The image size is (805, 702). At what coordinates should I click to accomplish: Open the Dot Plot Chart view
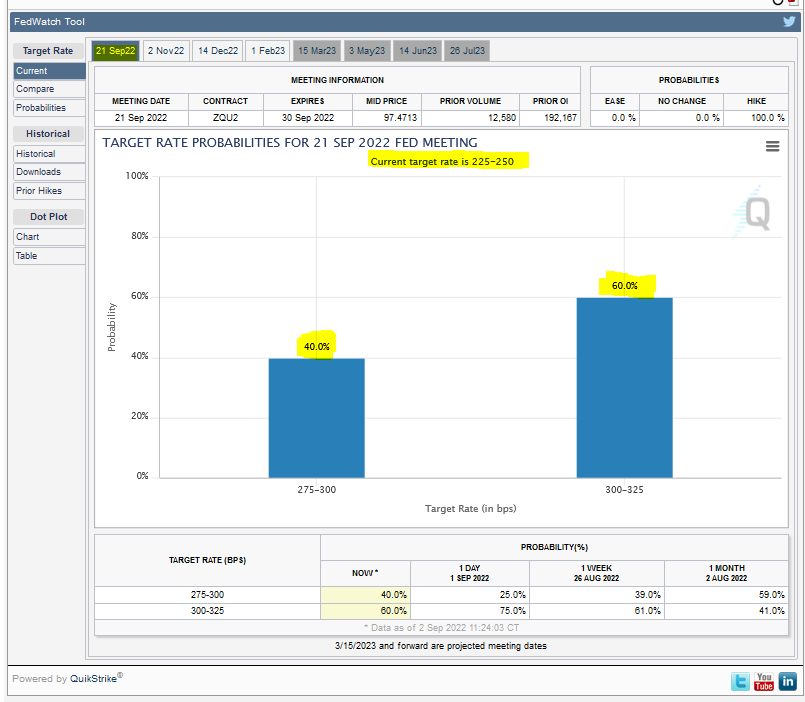click(x=49, y=237)
